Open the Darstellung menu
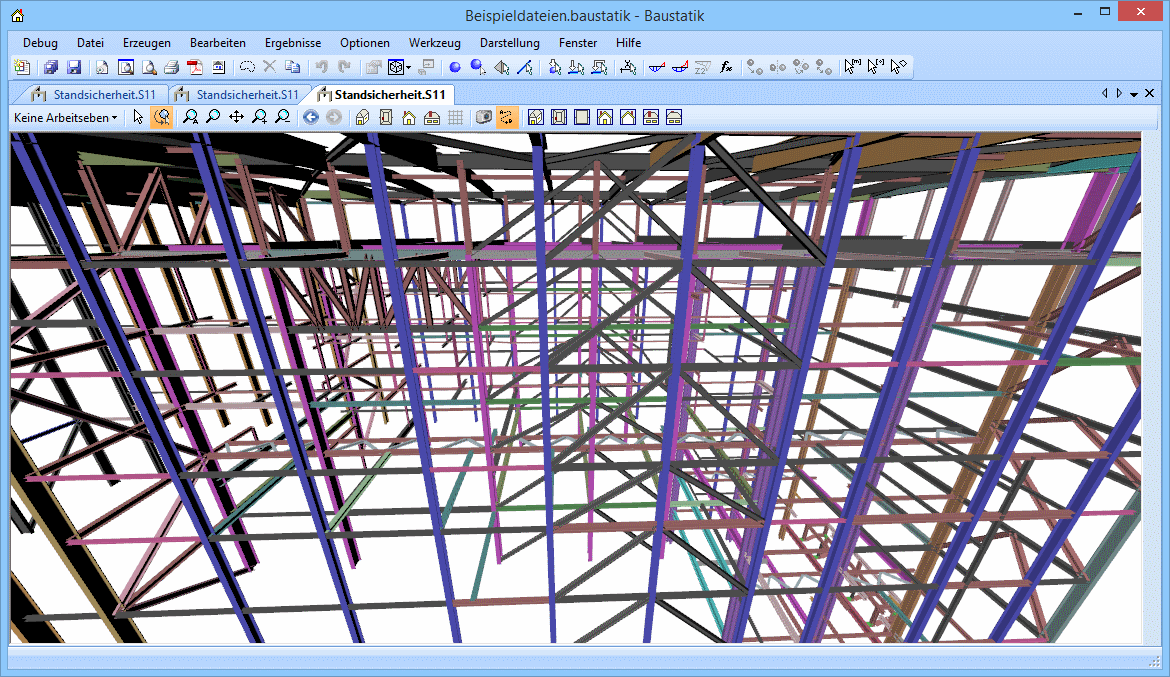 pos(509,43)
